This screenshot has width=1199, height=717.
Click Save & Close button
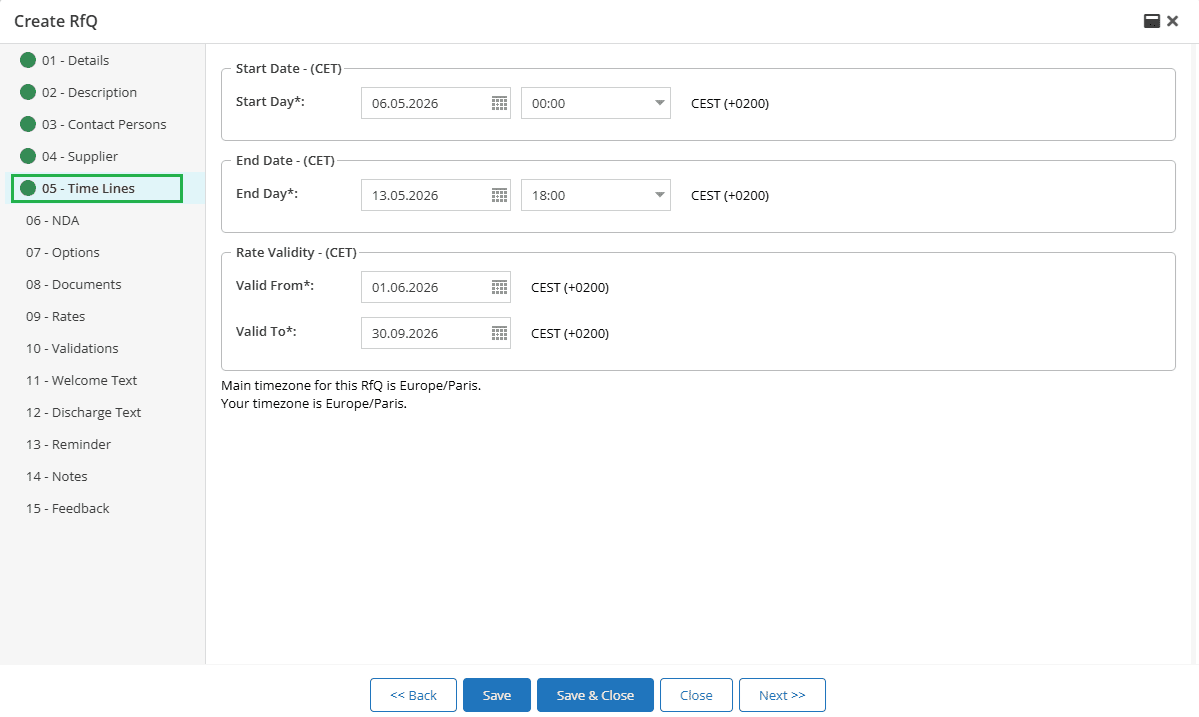tap(595, 695)
